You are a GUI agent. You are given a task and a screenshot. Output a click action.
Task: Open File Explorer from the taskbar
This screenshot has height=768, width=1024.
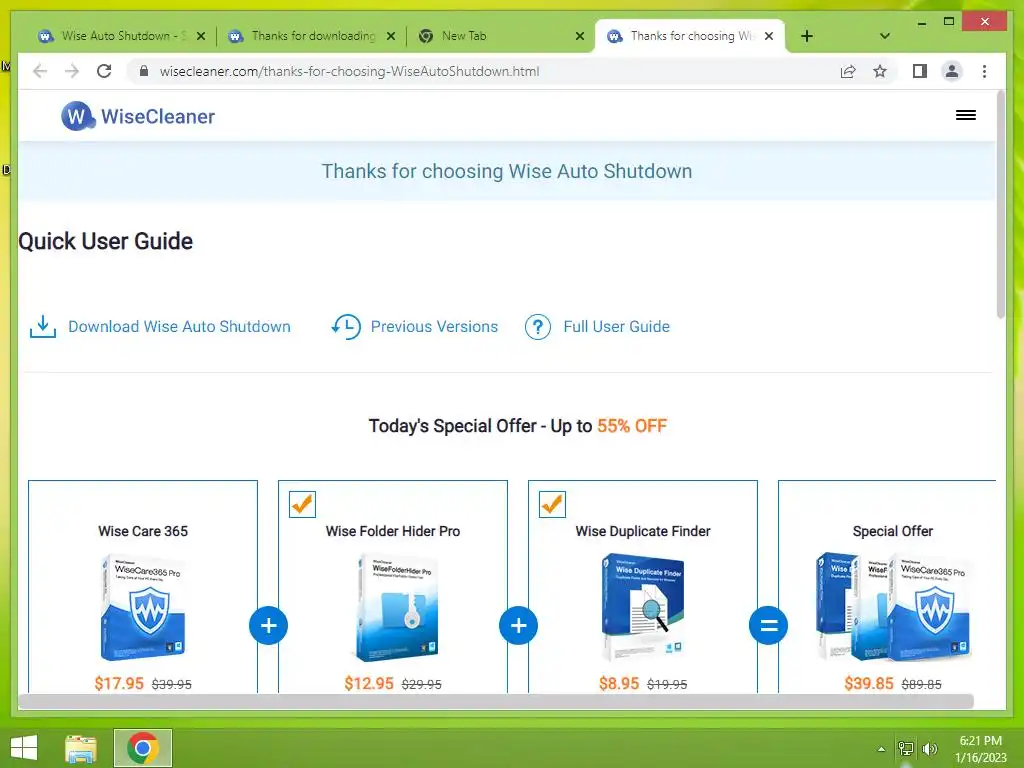[81, 748]
